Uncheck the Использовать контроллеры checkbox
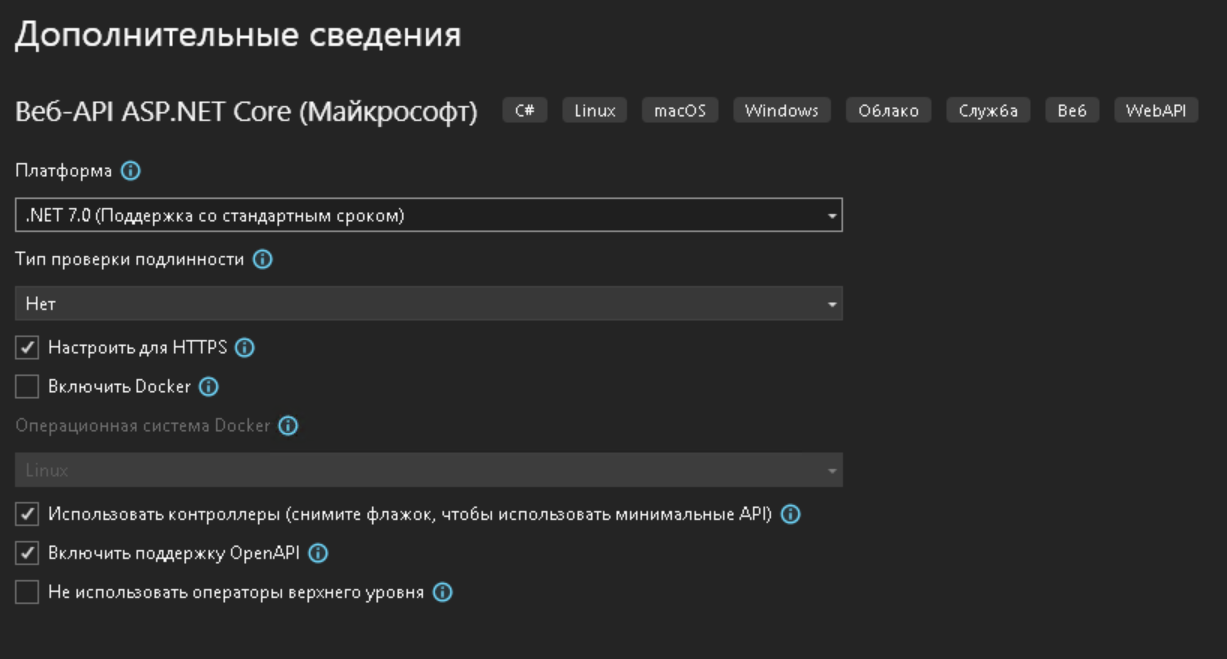The image size is (1227, 659). (x=27, y=515)
